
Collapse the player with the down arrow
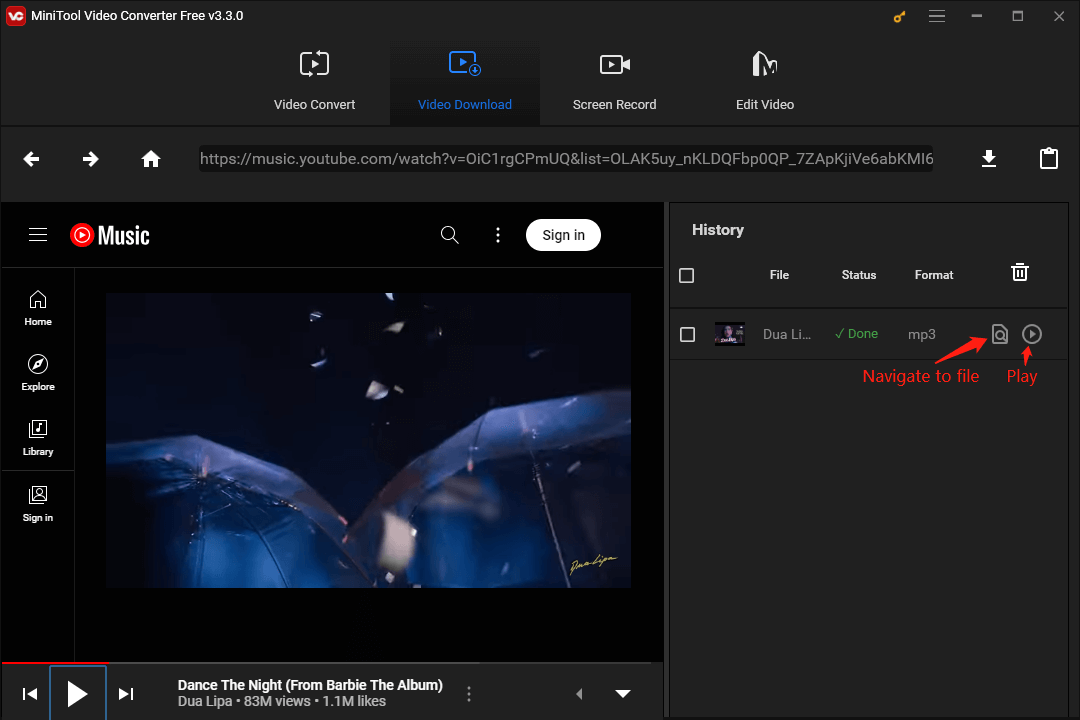[623, 694]
